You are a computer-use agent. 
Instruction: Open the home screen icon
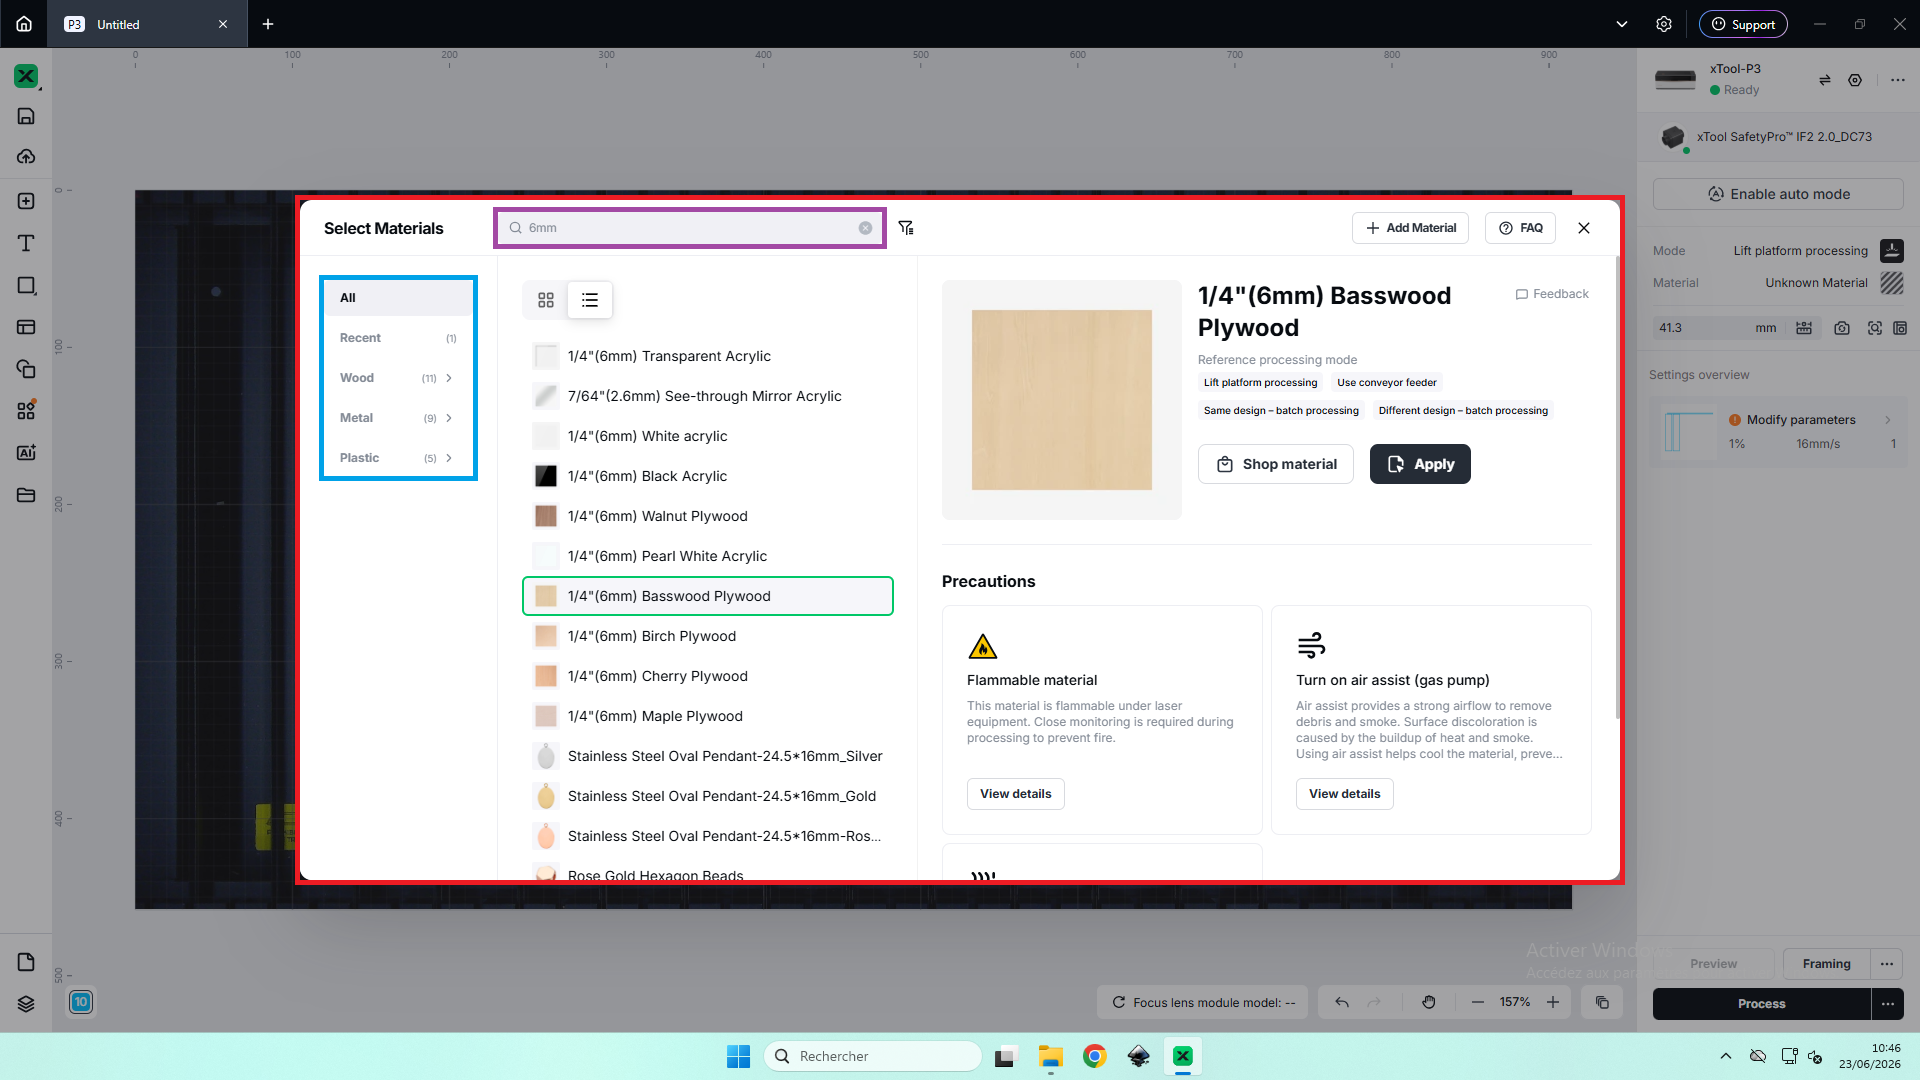tap(24, 24)
